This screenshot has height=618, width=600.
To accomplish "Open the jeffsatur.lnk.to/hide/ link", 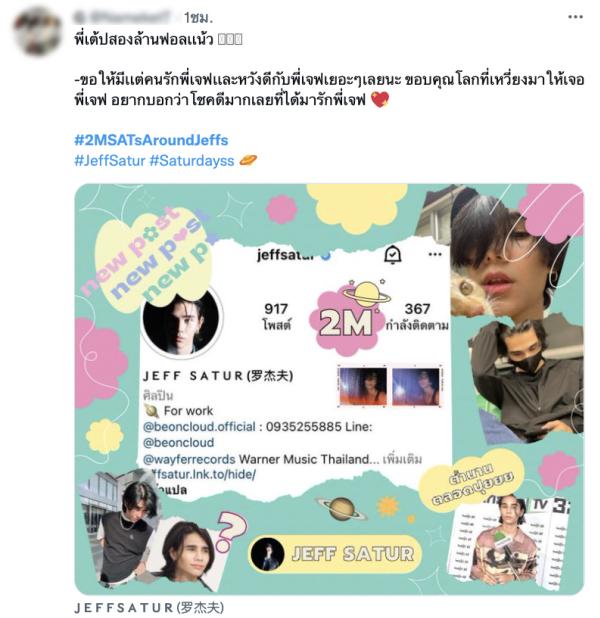I will point(203,474).
